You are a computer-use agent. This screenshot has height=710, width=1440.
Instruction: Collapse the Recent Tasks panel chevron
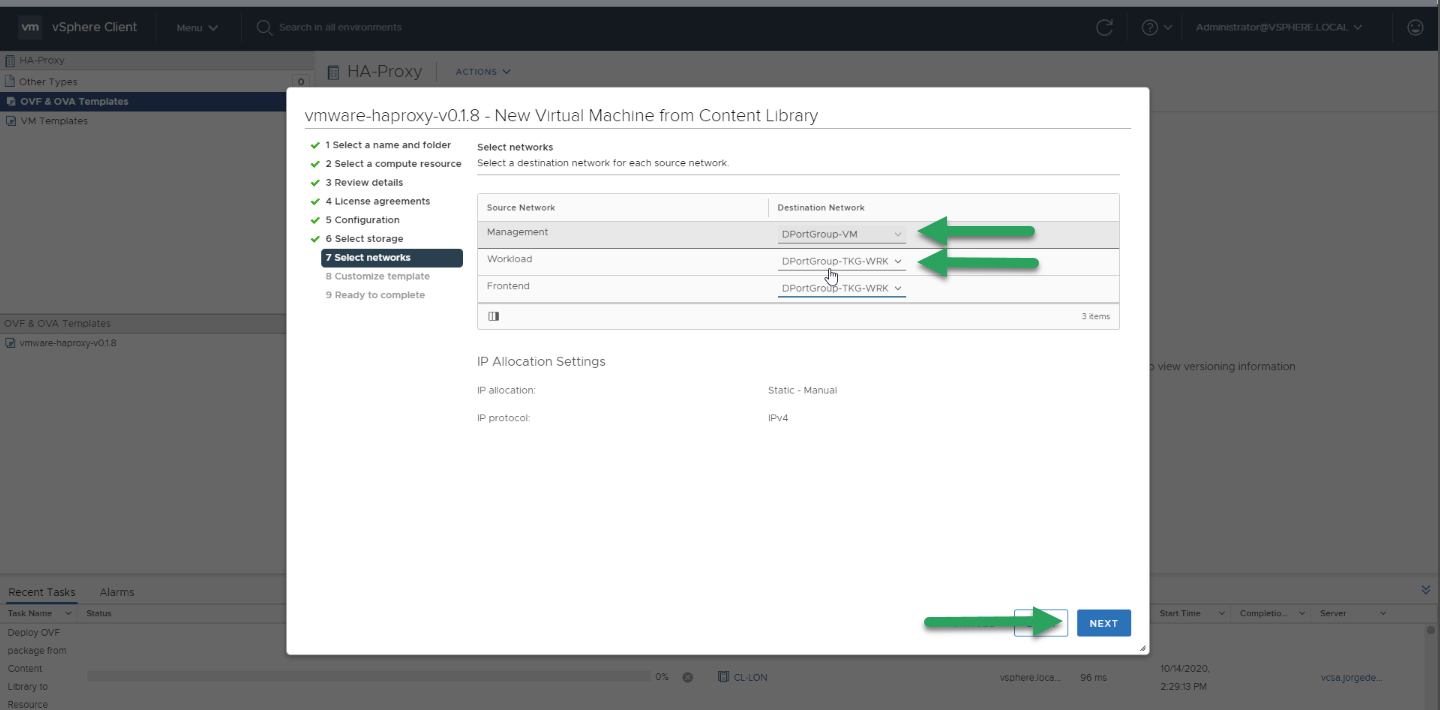1426,591
